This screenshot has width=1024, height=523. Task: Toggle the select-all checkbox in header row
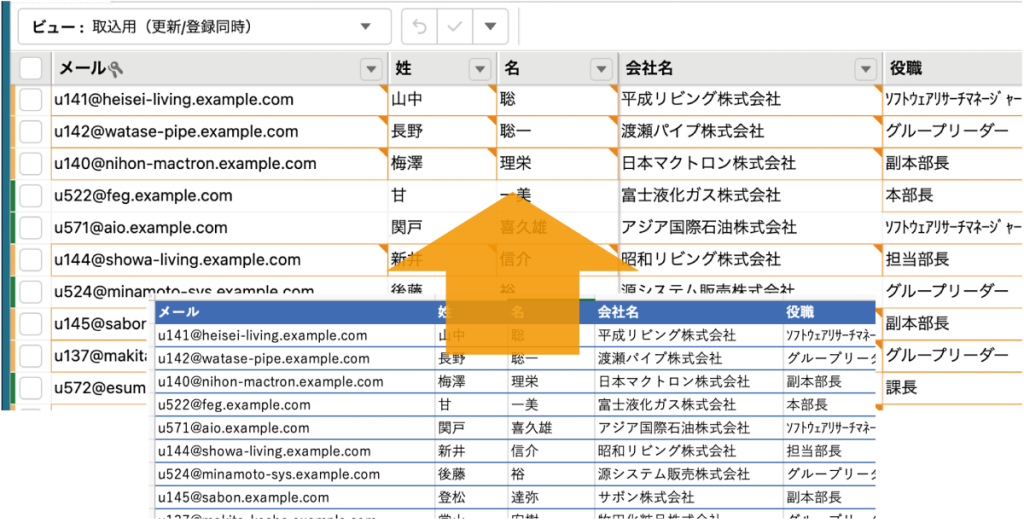(x=31, y=68)
